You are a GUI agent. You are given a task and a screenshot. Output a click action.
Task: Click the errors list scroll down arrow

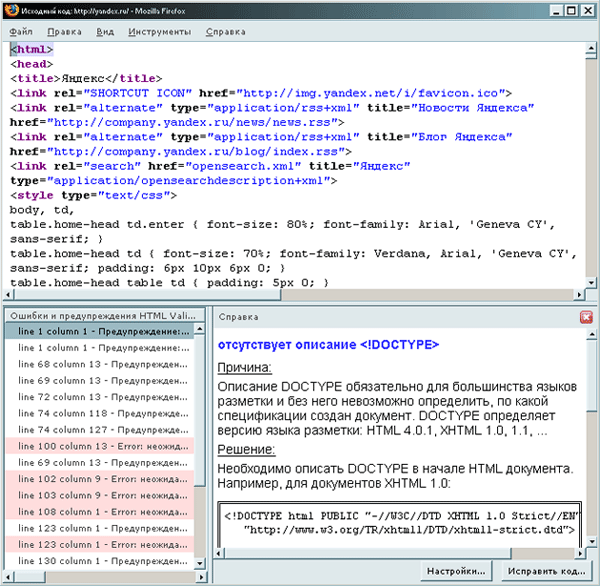(x=200, y=563)
